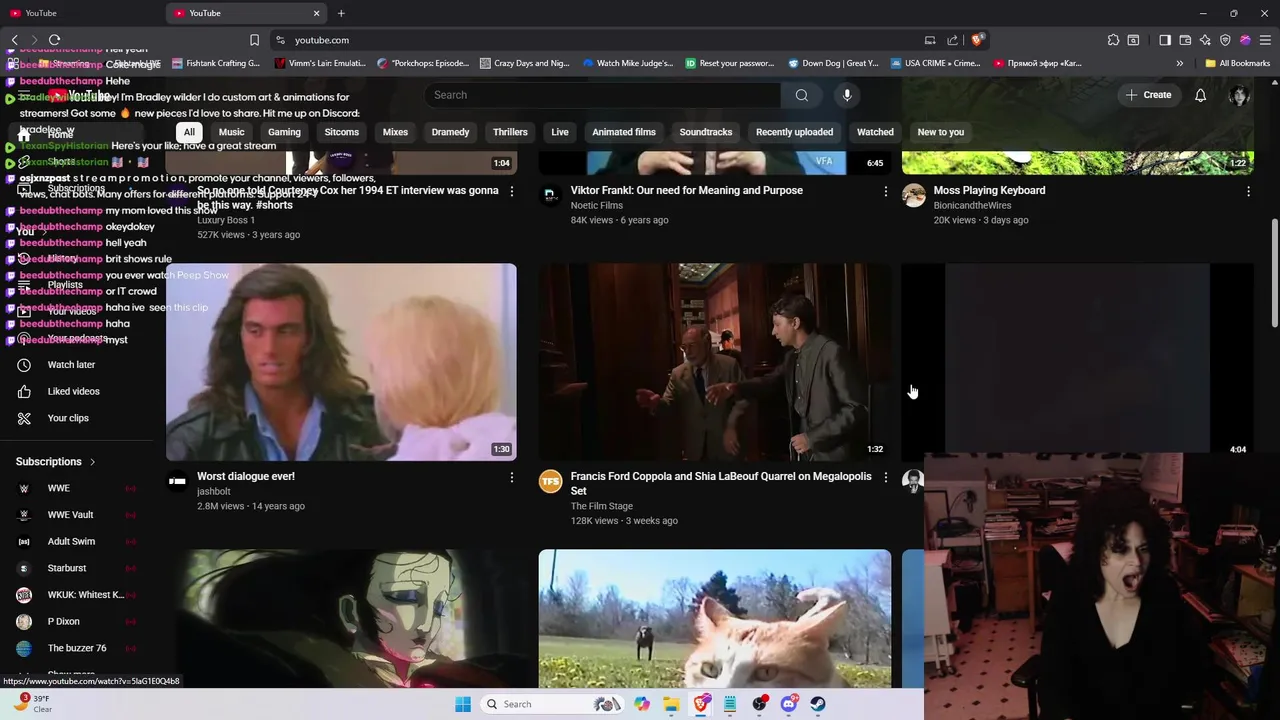Open the browser extensions puzzle icon

[x=1113, y=40]
